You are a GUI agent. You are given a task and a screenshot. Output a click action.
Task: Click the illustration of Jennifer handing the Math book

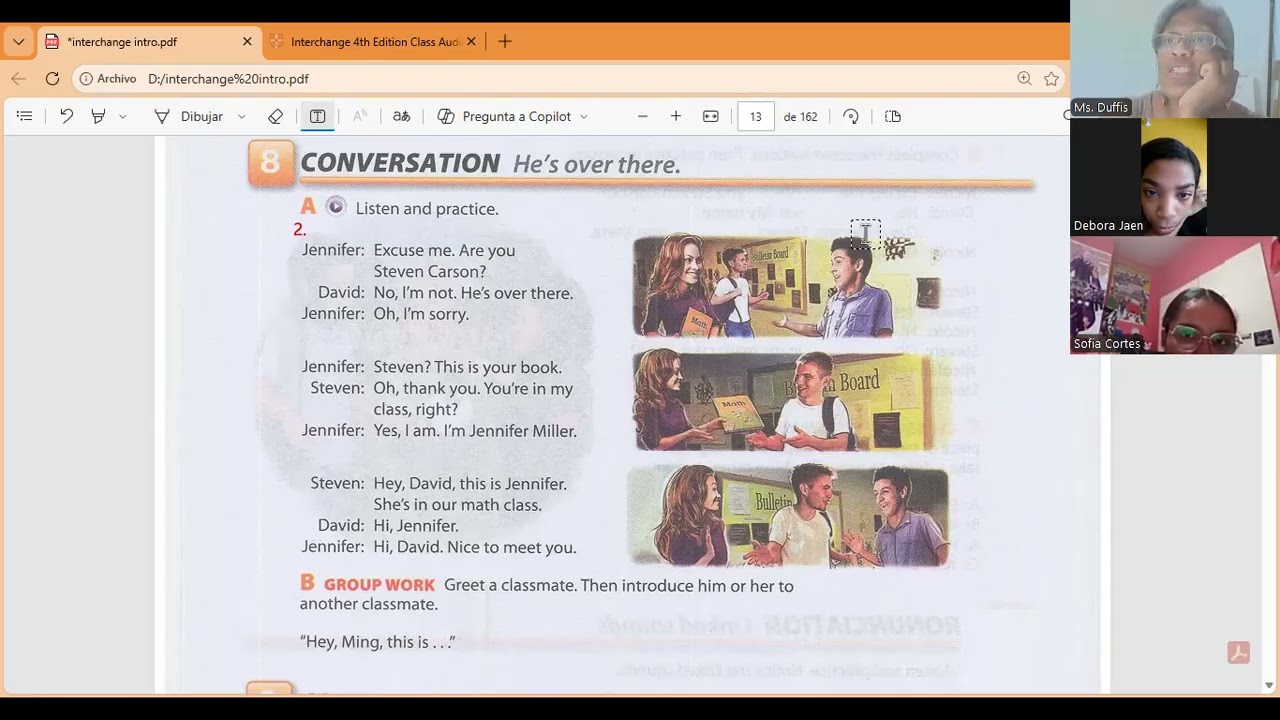(x=790, y=400)
